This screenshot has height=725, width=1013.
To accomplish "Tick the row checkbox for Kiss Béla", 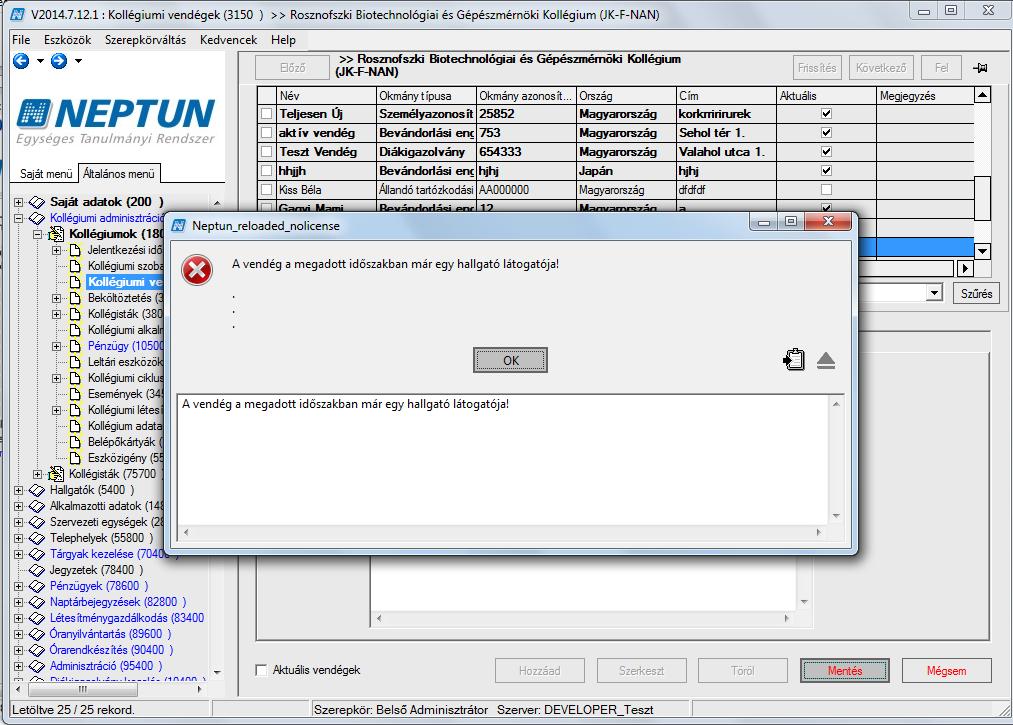I will coord(266,190).
